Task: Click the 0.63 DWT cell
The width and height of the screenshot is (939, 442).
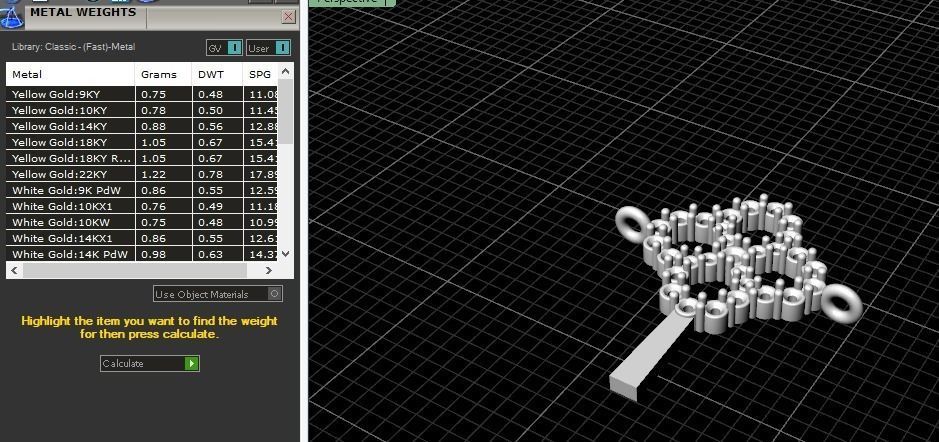Action: pos(217,254)
